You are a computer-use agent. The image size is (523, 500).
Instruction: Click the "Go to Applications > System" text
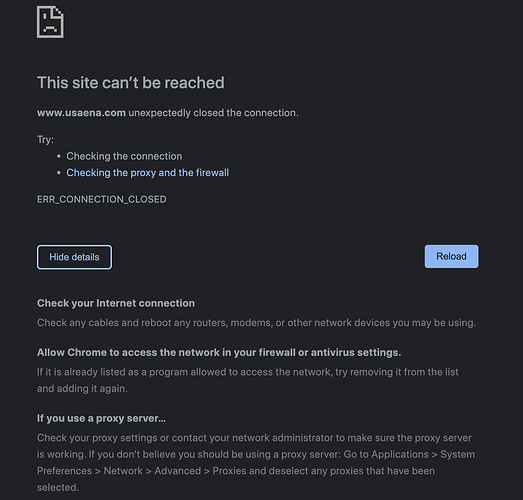[x=409, y=454]
